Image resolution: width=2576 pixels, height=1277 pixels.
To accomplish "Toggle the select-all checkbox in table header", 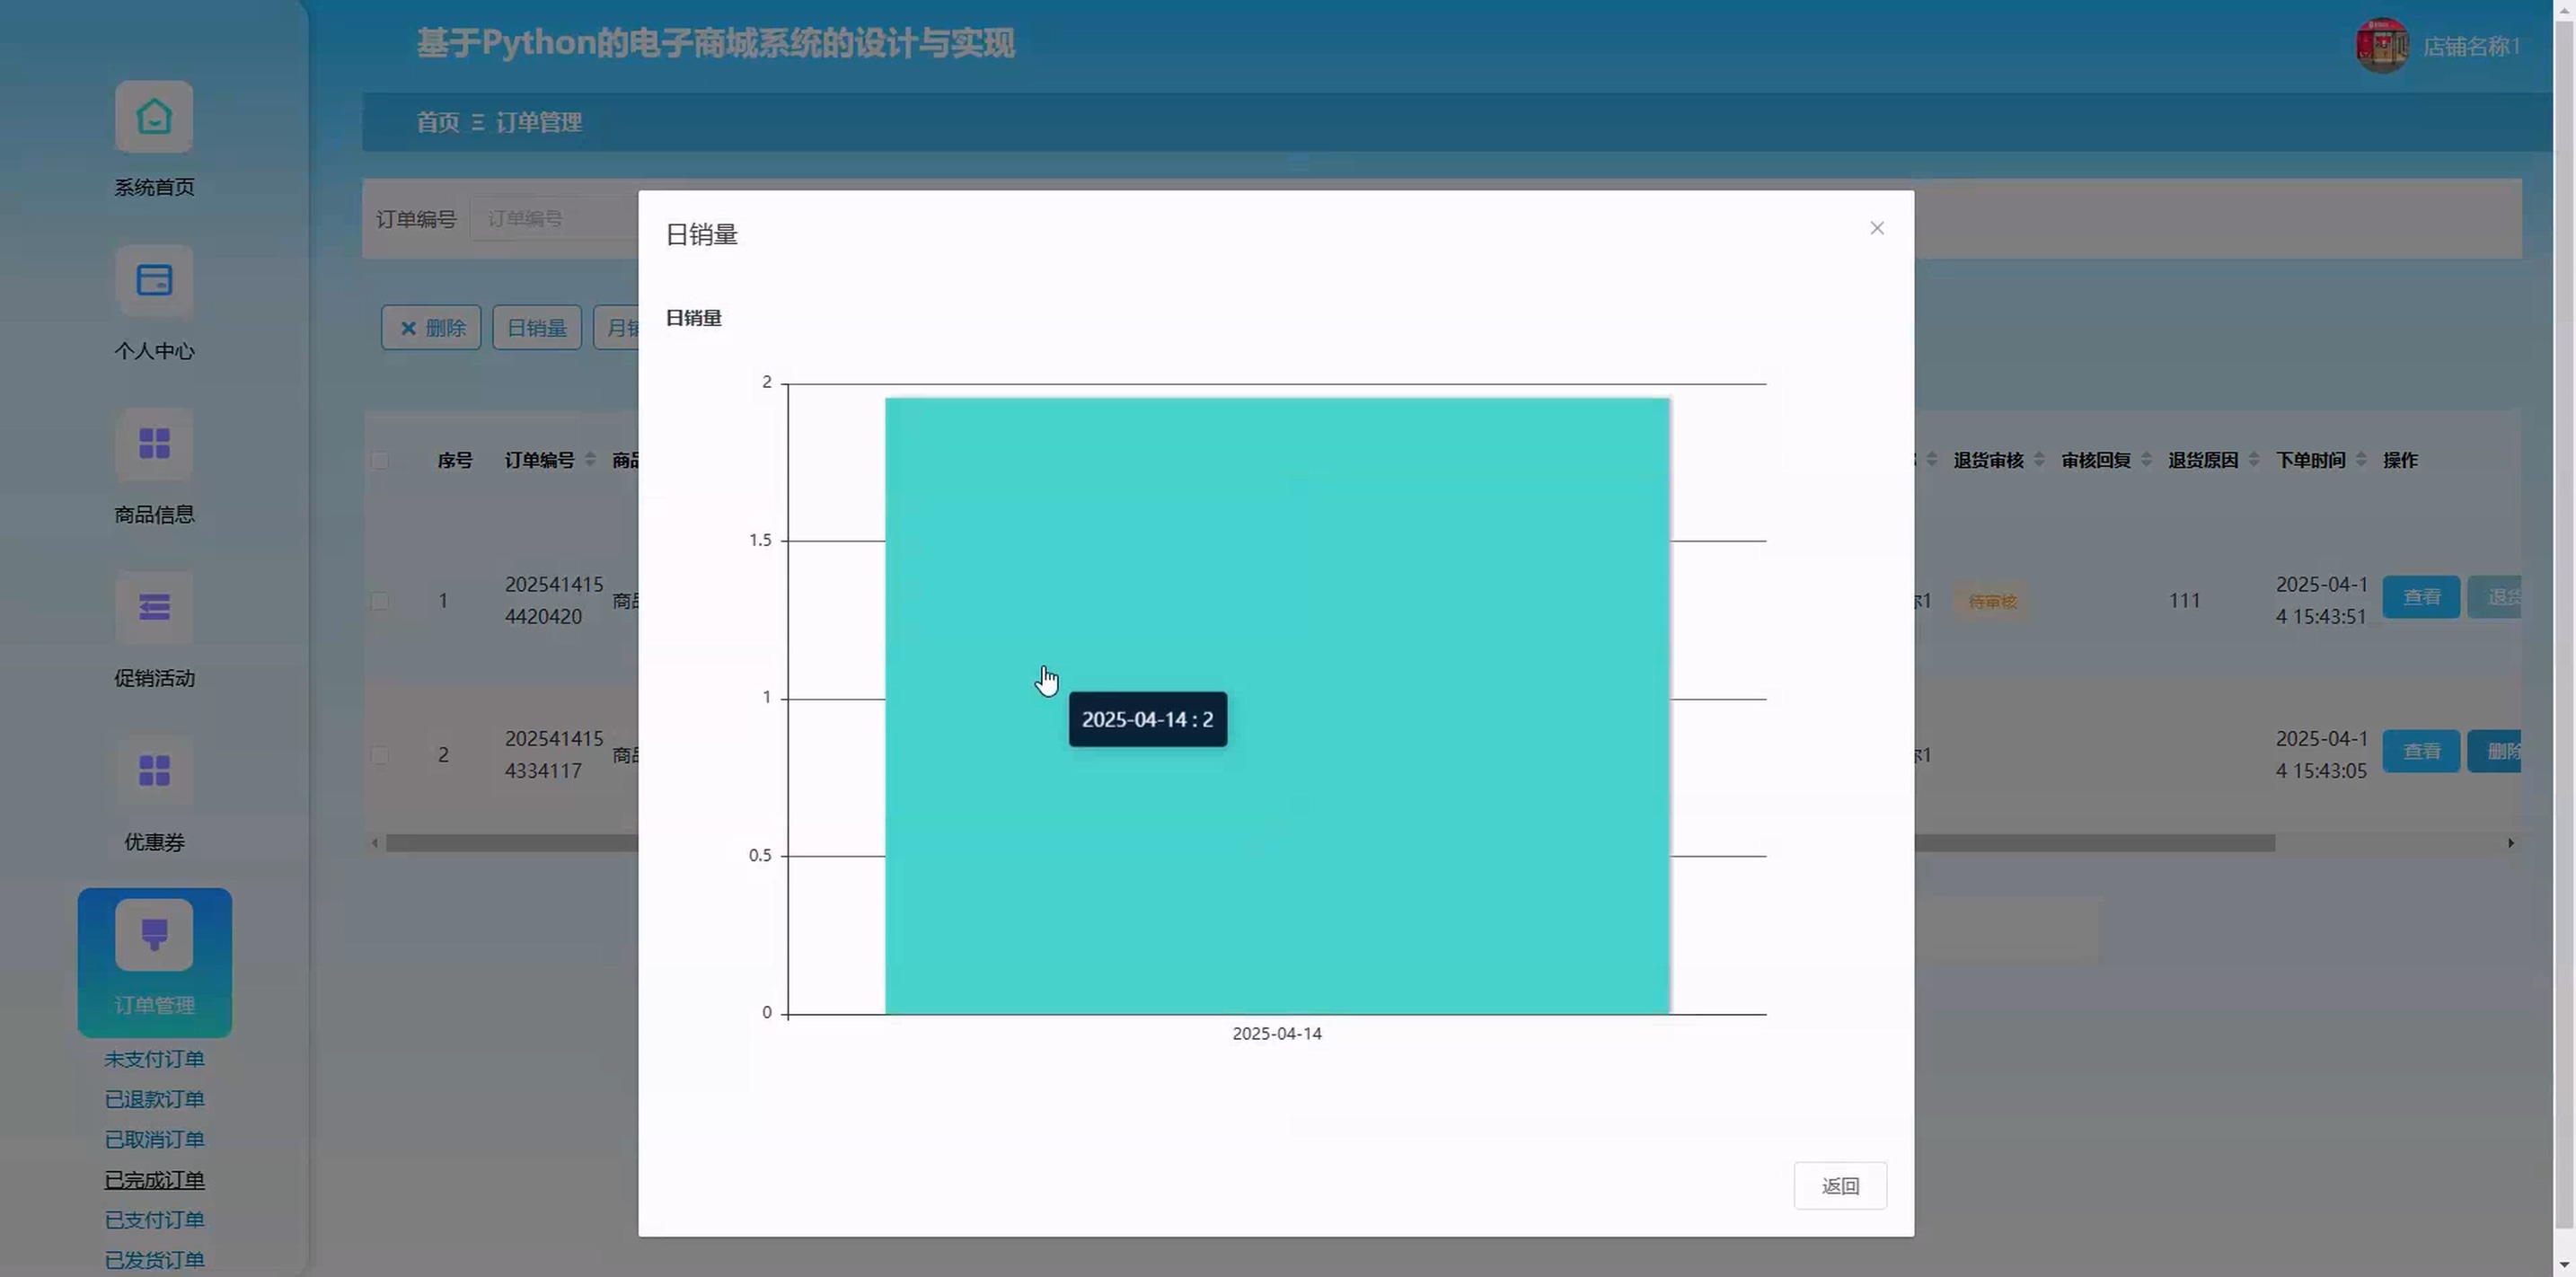I will point(380,461).
